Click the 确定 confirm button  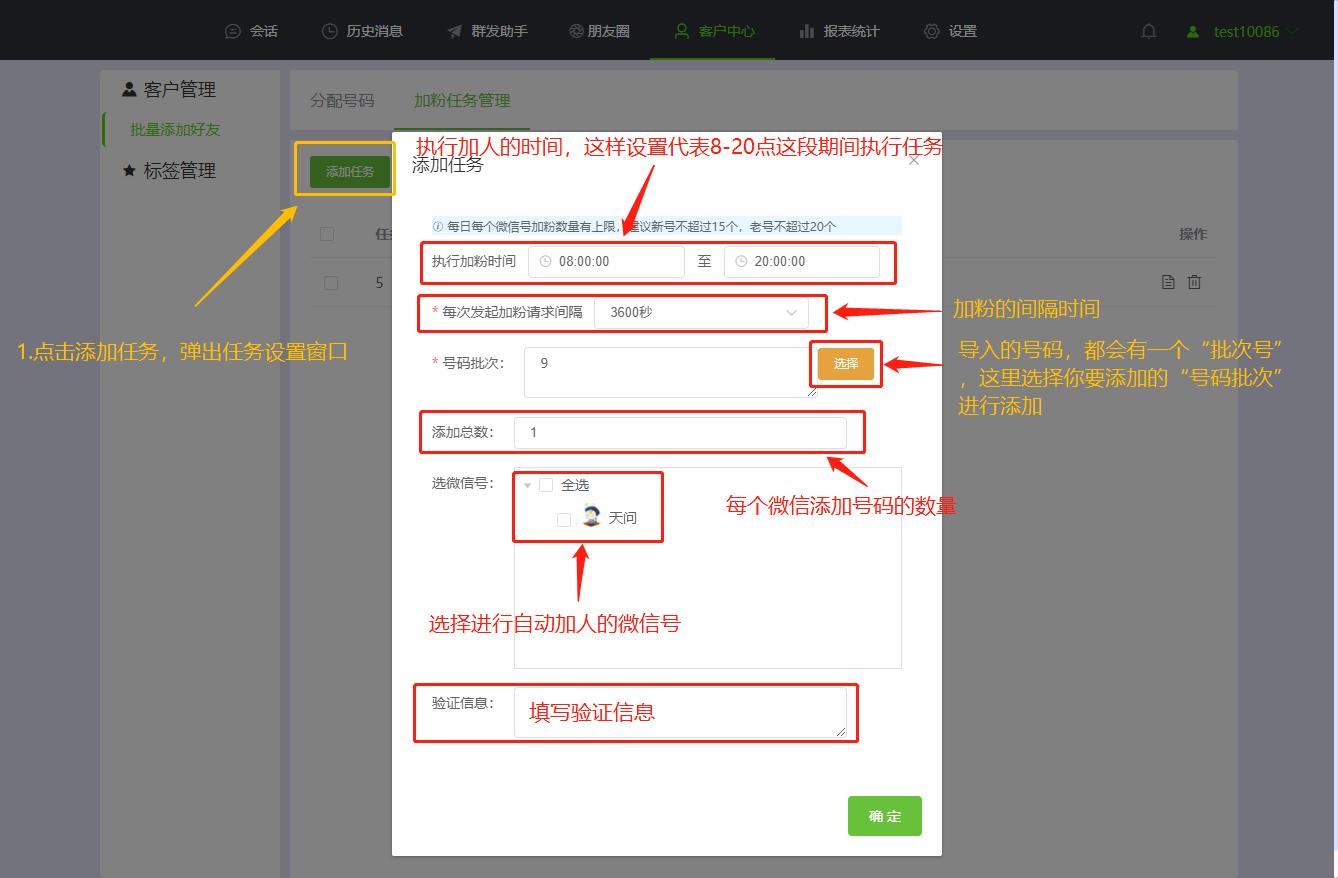884,816
